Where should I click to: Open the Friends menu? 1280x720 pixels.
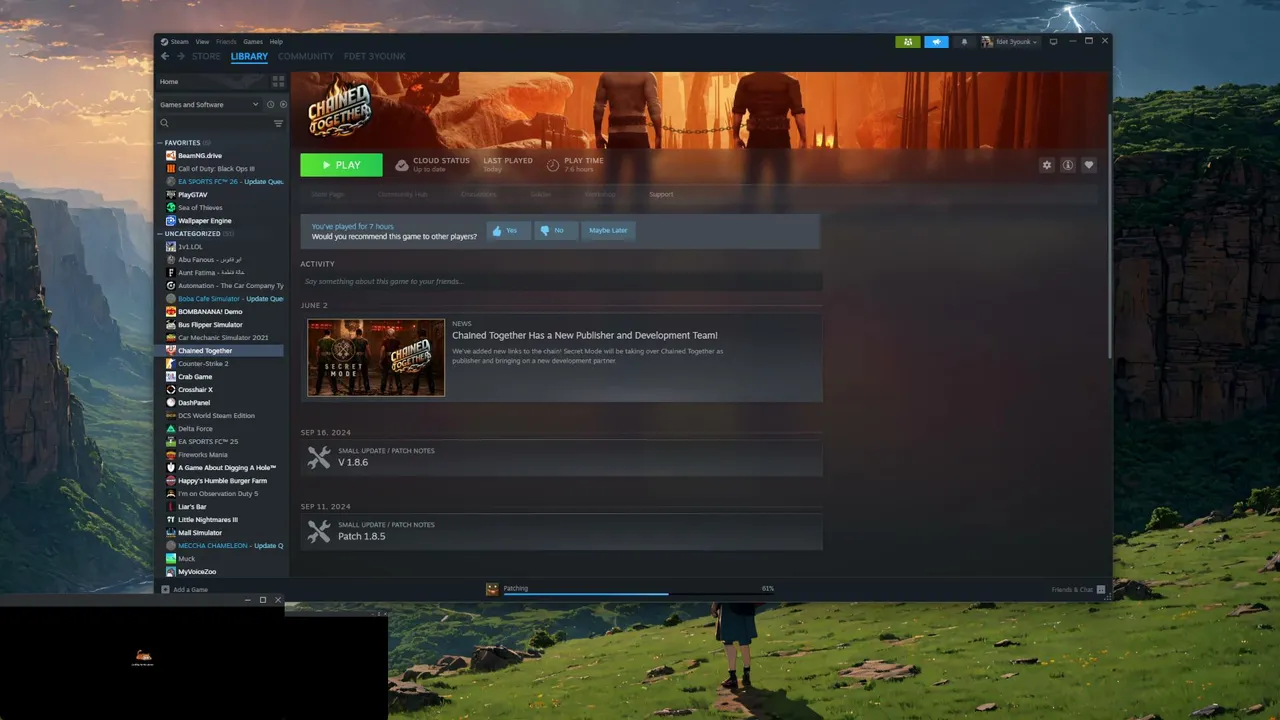pyautogui.click(x=226, y=42)
